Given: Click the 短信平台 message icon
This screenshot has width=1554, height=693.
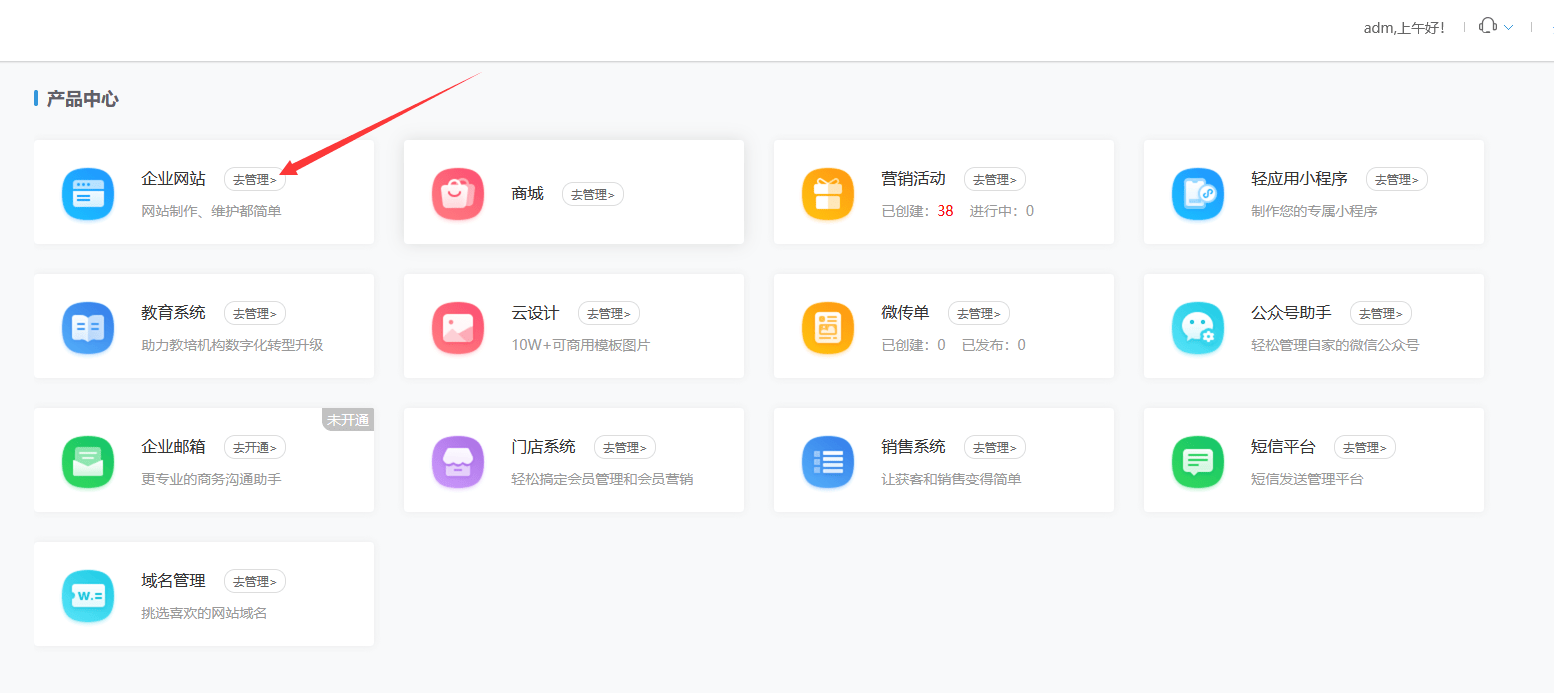Looking at the screenshot, I should 1198,461.
